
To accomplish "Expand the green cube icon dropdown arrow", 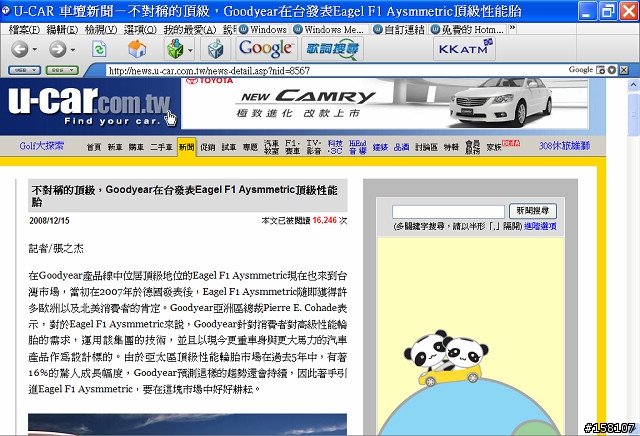I will [190, 50].
